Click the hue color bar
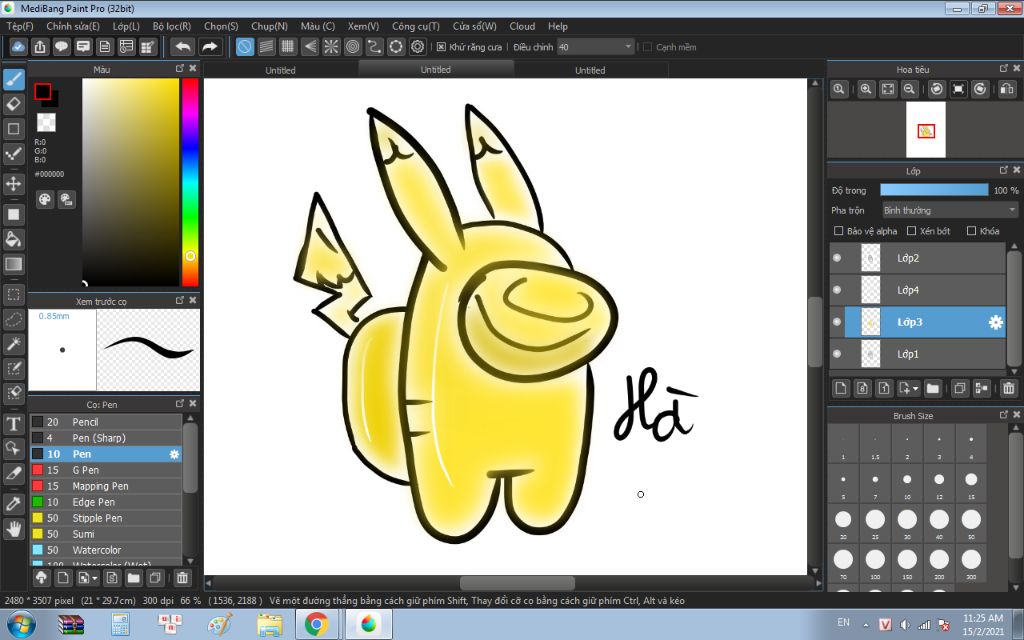 point(190,182)
